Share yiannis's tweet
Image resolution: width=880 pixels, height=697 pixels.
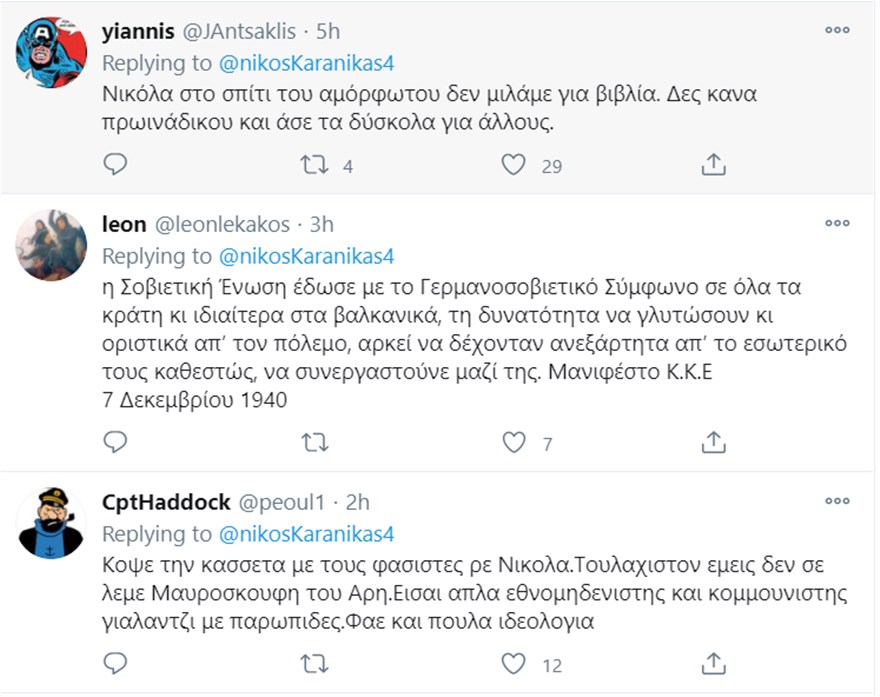click(713, 165)
